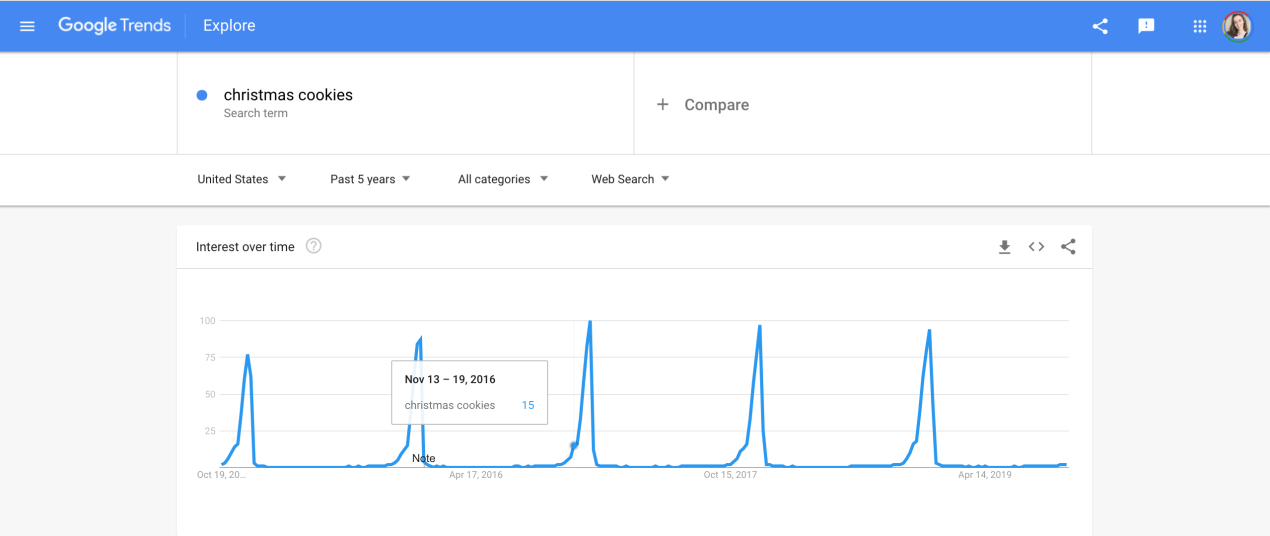Image resolution: width=1270 pixels, height=536 pixels.
Task: Click the chart peak reaching 100
Action: coord(590,322)
